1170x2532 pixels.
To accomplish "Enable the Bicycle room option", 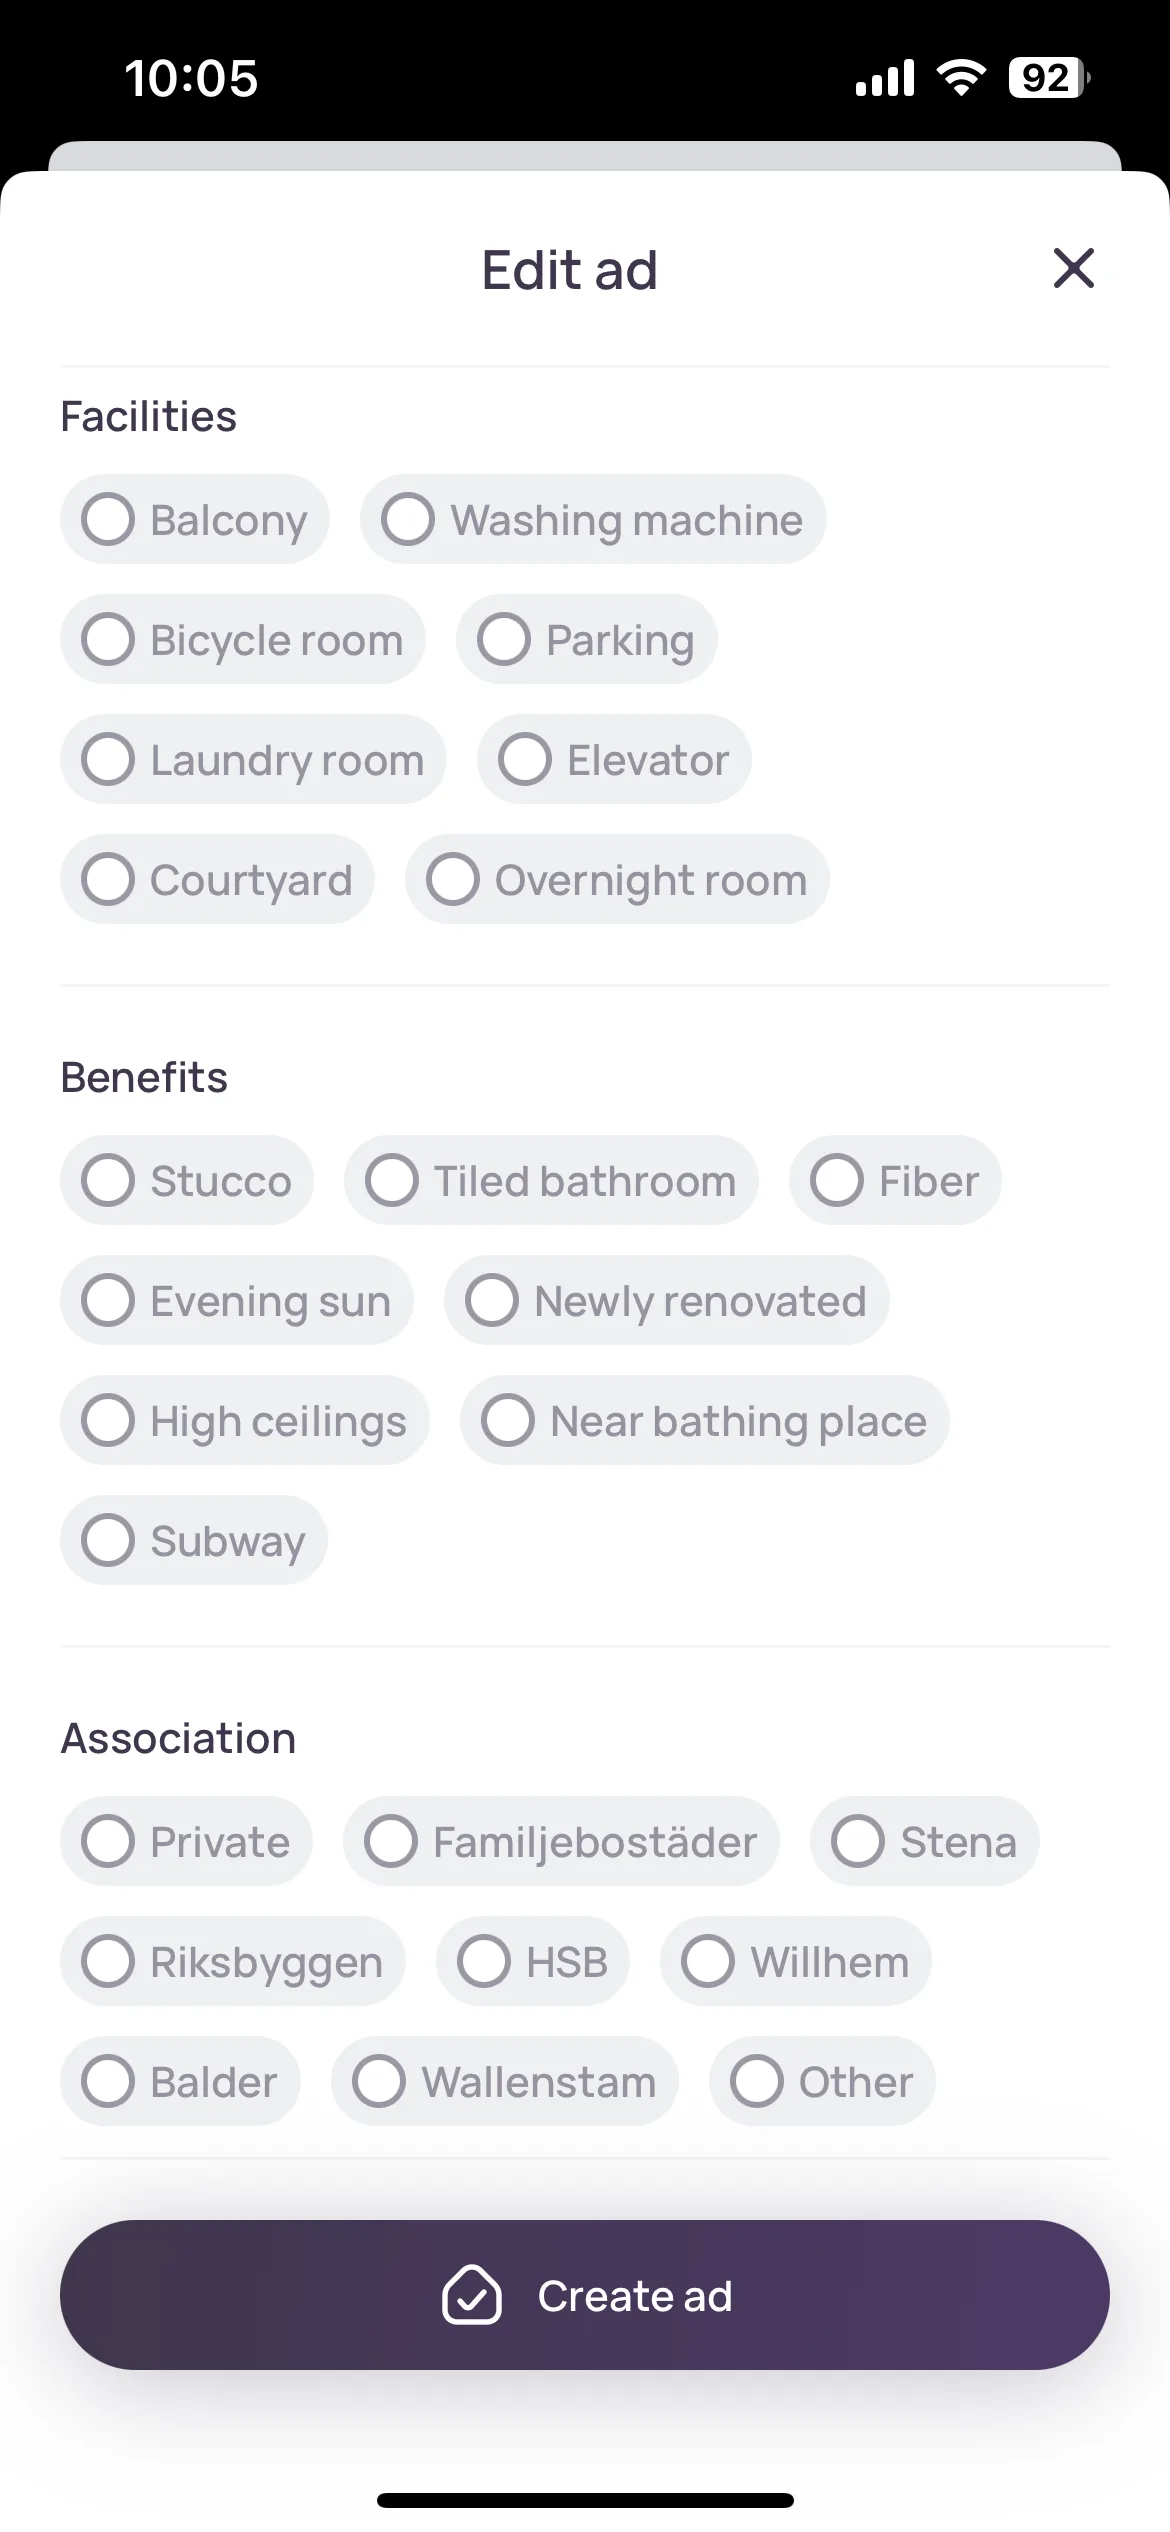I will tap(243, 639).
